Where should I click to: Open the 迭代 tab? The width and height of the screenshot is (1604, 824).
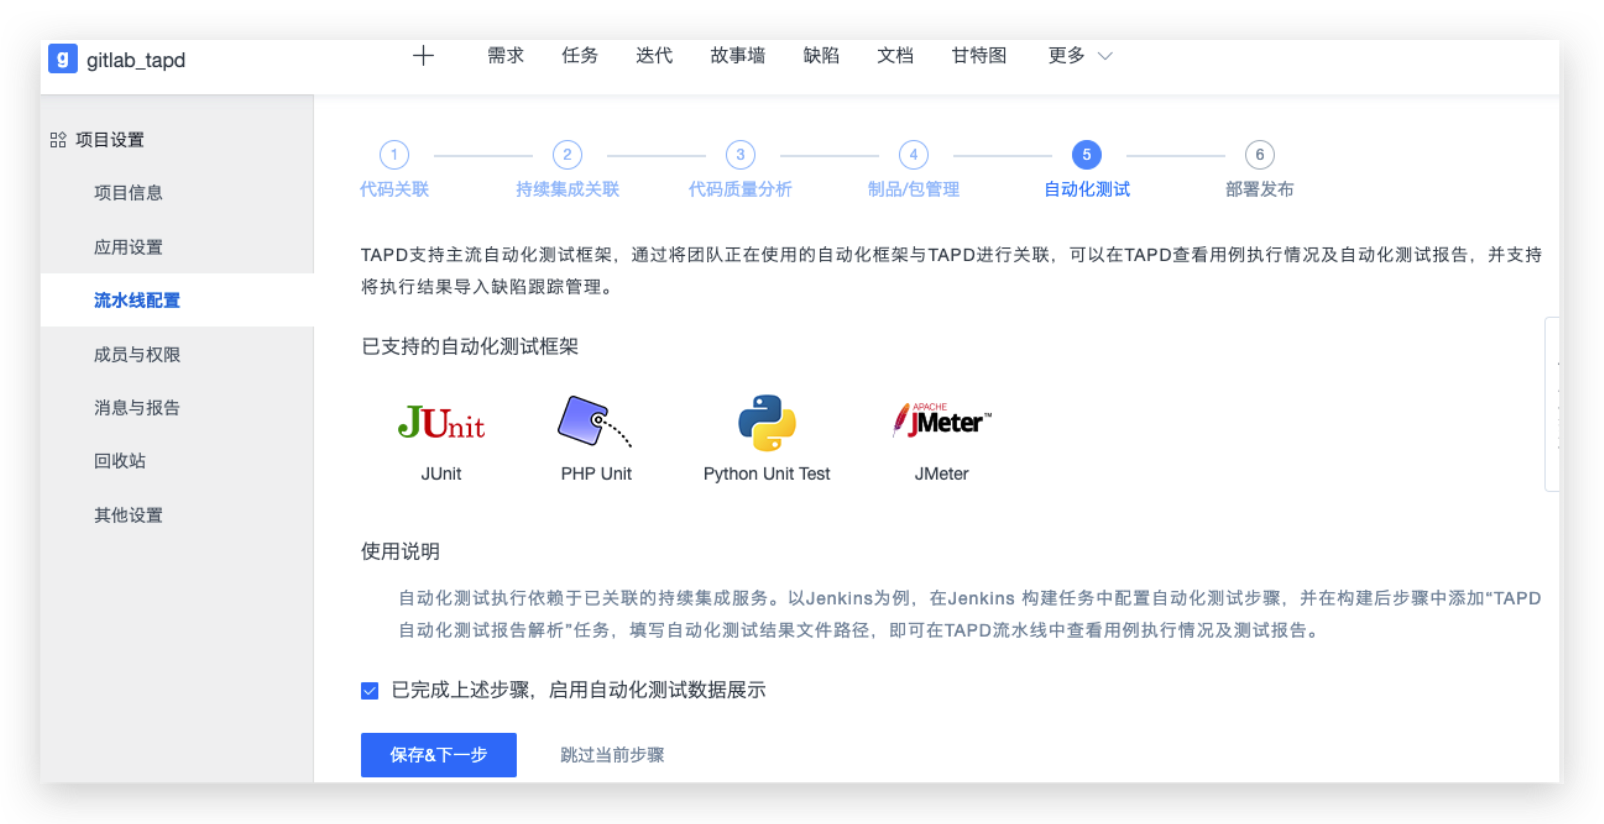654,56
